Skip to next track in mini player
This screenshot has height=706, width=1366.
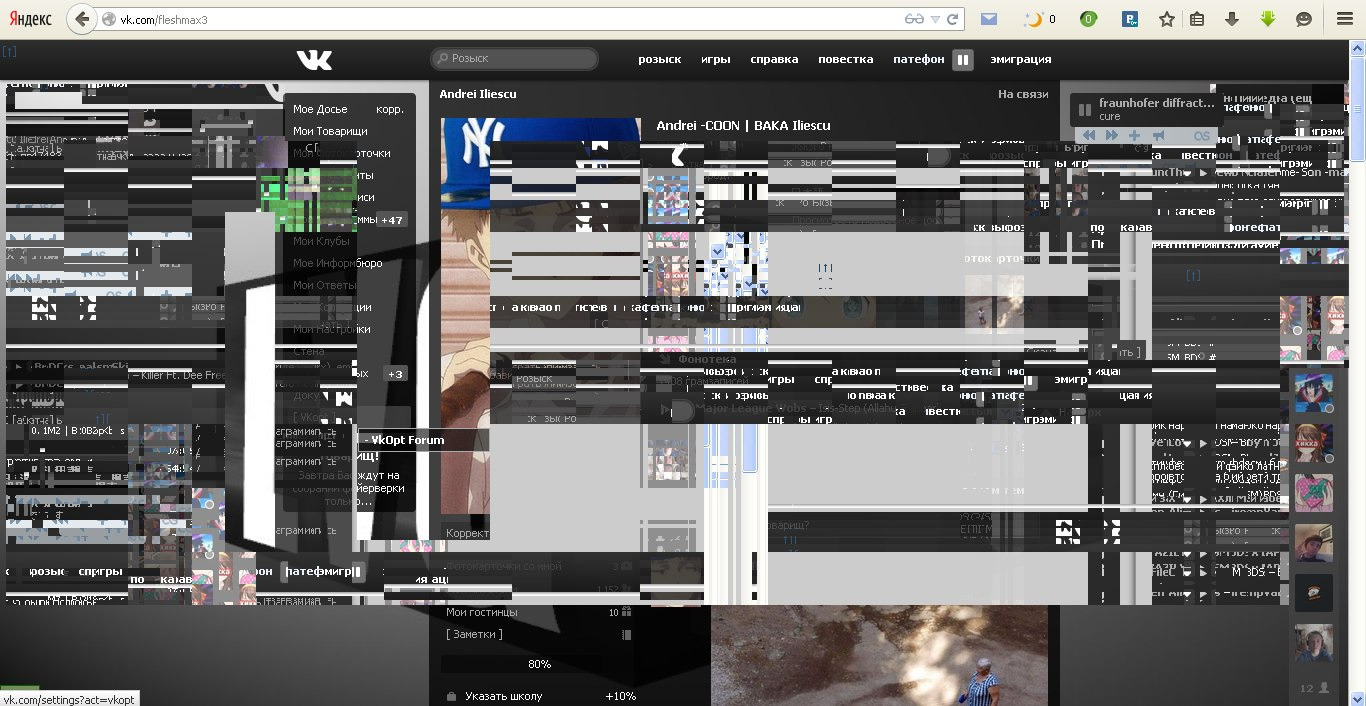point(1111,135)
